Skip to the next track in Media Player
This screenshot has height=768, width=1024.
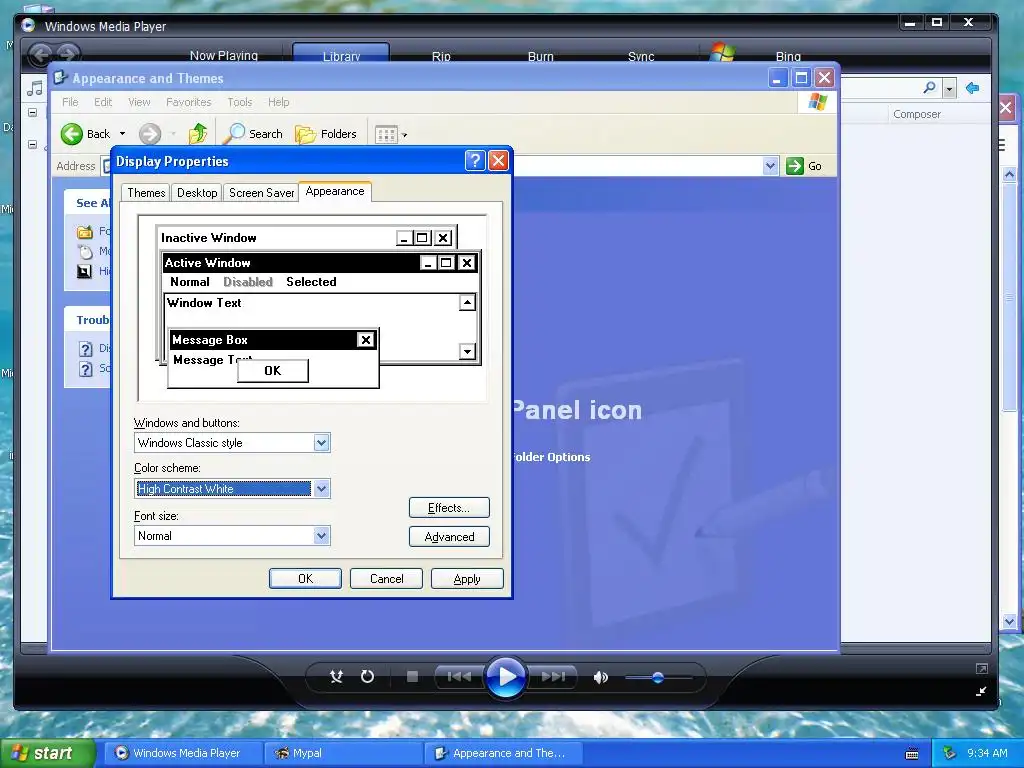pos(553,677)
